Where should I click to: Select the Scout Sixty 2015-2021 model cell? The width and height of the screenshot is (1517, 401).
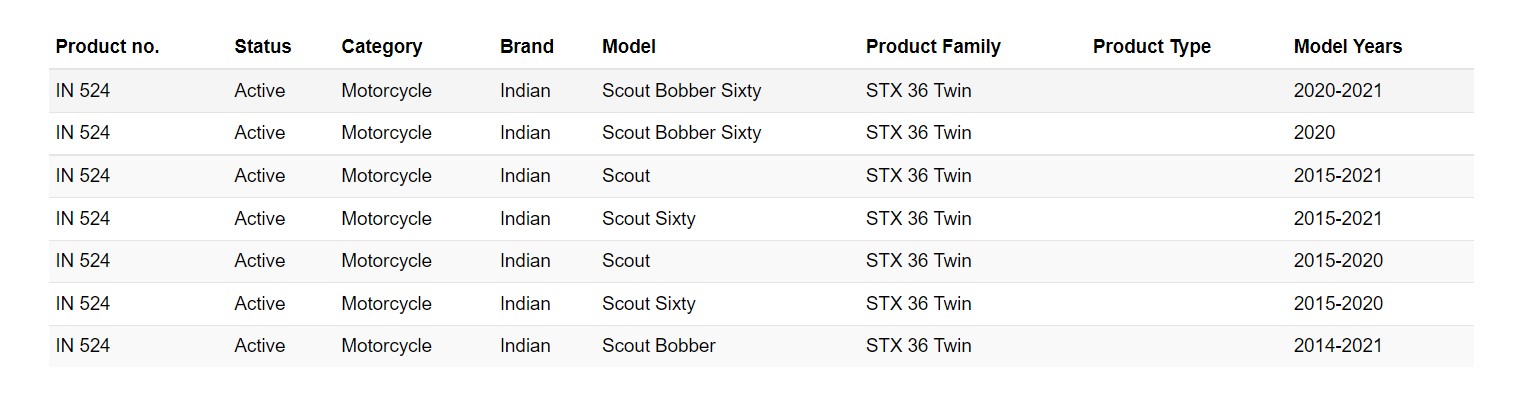pyautogui.click(x=648, y=219)
